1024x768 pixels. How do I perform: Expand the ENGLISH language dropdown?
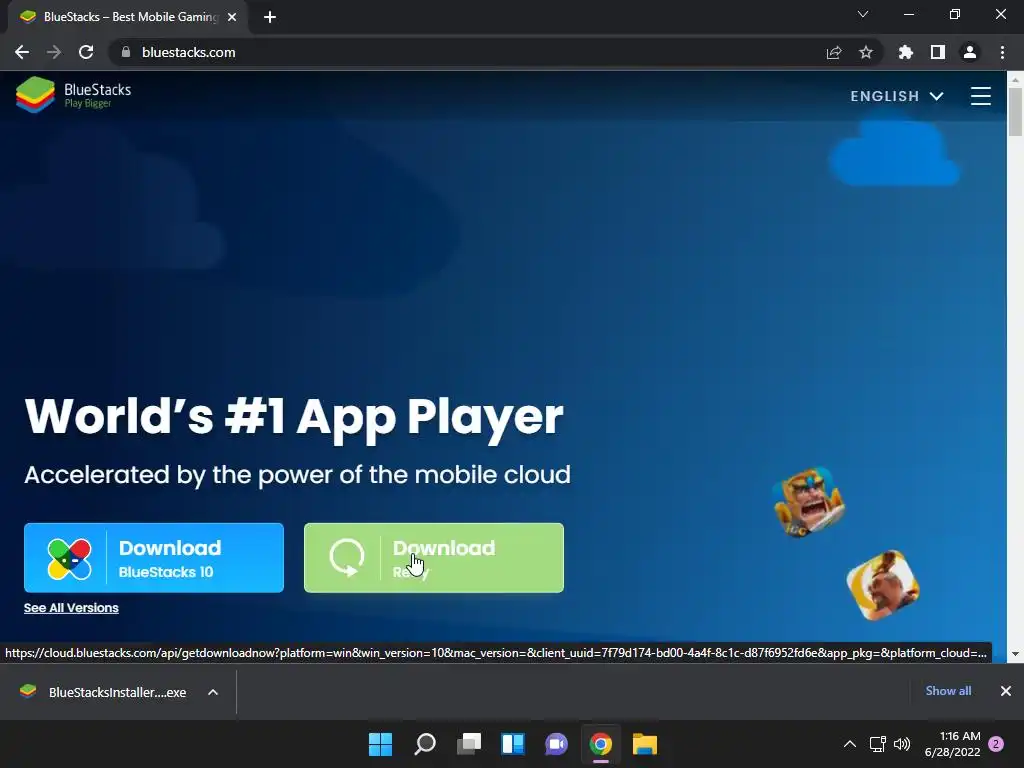tap(897, 96)
